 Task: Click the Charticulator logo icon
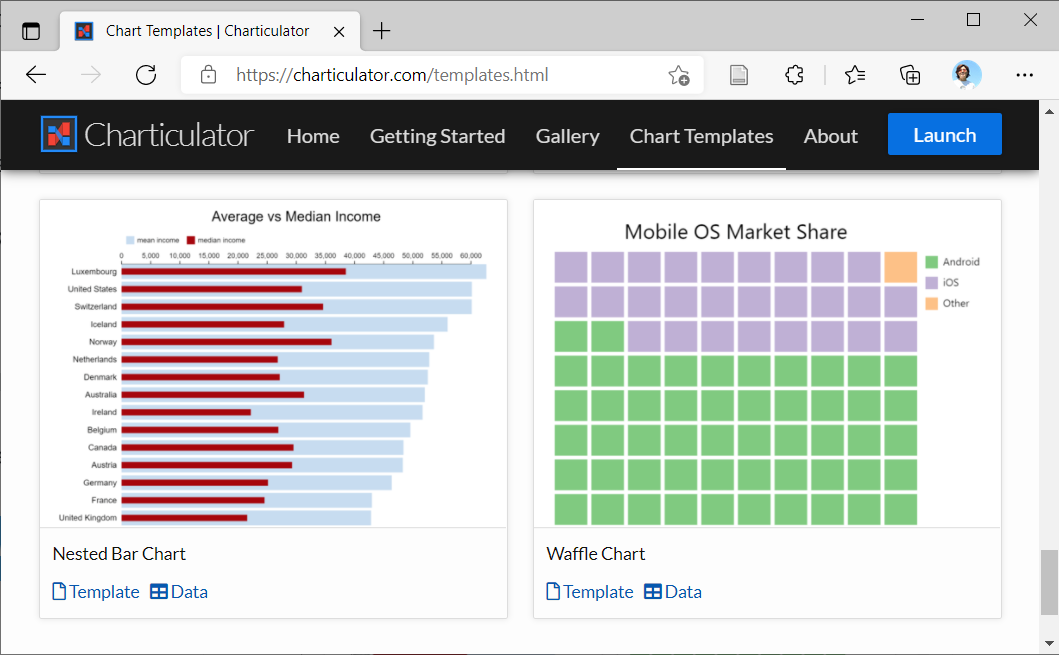click(x=59, y=134)
